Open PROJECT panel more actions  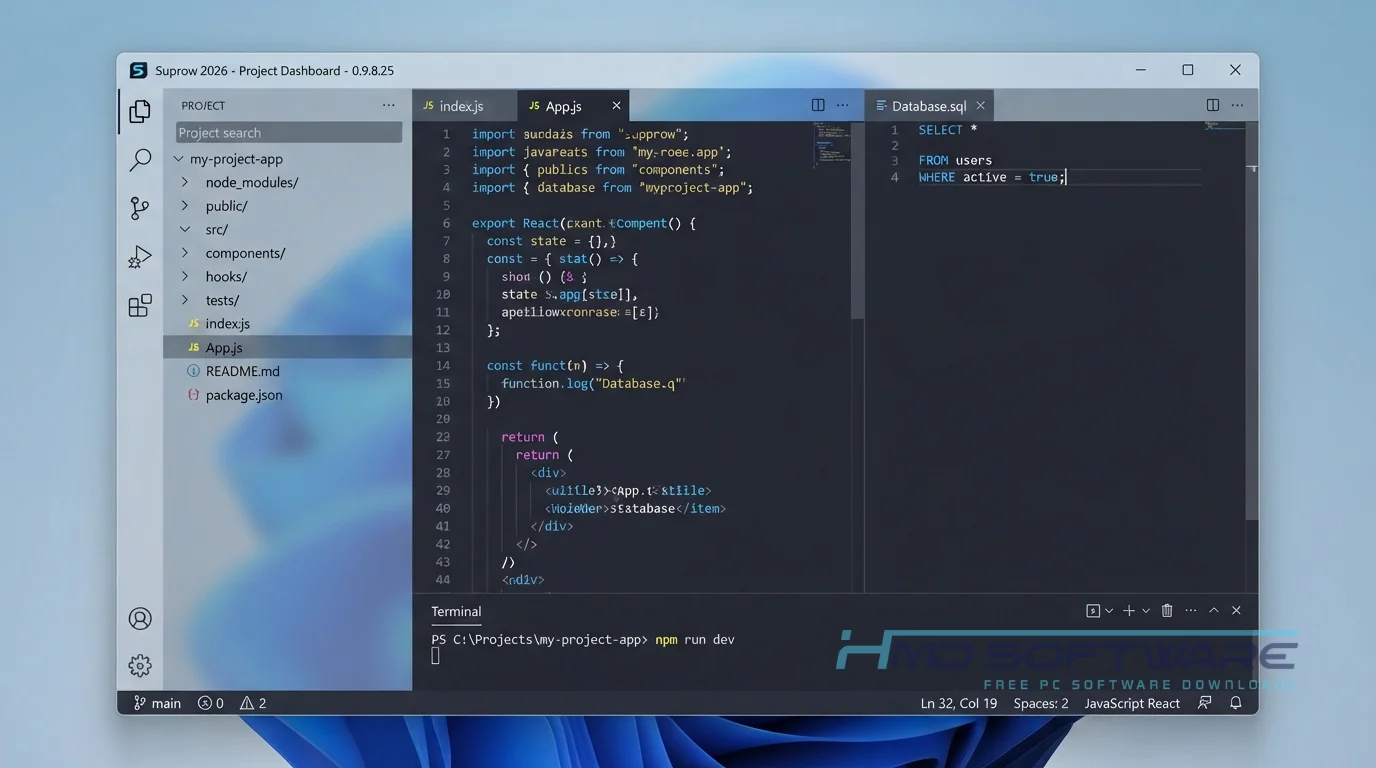(389, 105)
